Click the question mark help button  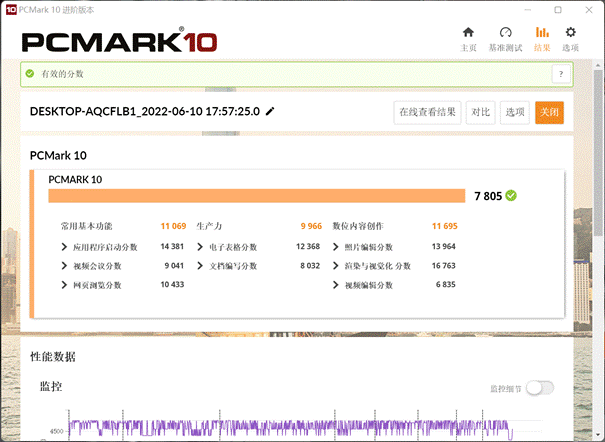pos(561,74)
